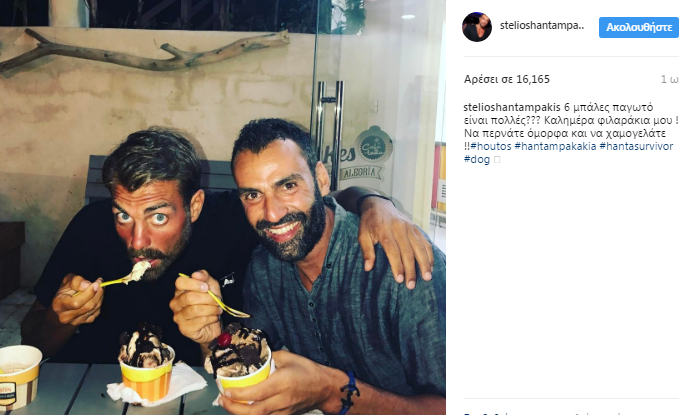Click the post photo of two men

point(223,207)
